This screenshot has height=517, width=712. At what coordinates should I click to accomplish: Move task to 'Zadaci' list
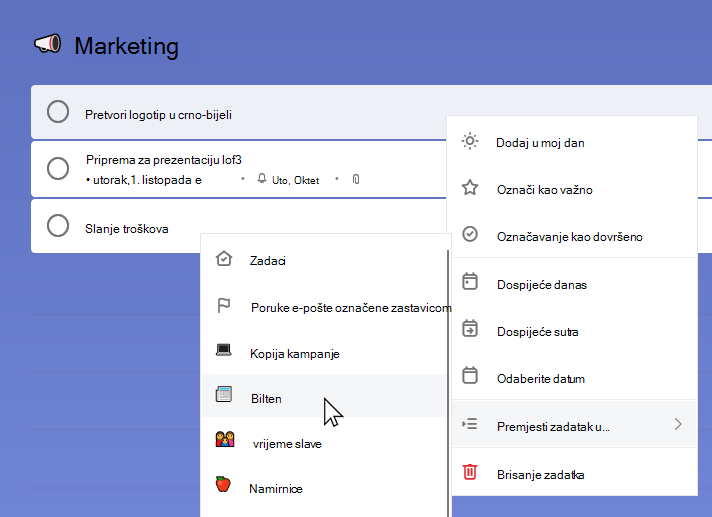323,261
